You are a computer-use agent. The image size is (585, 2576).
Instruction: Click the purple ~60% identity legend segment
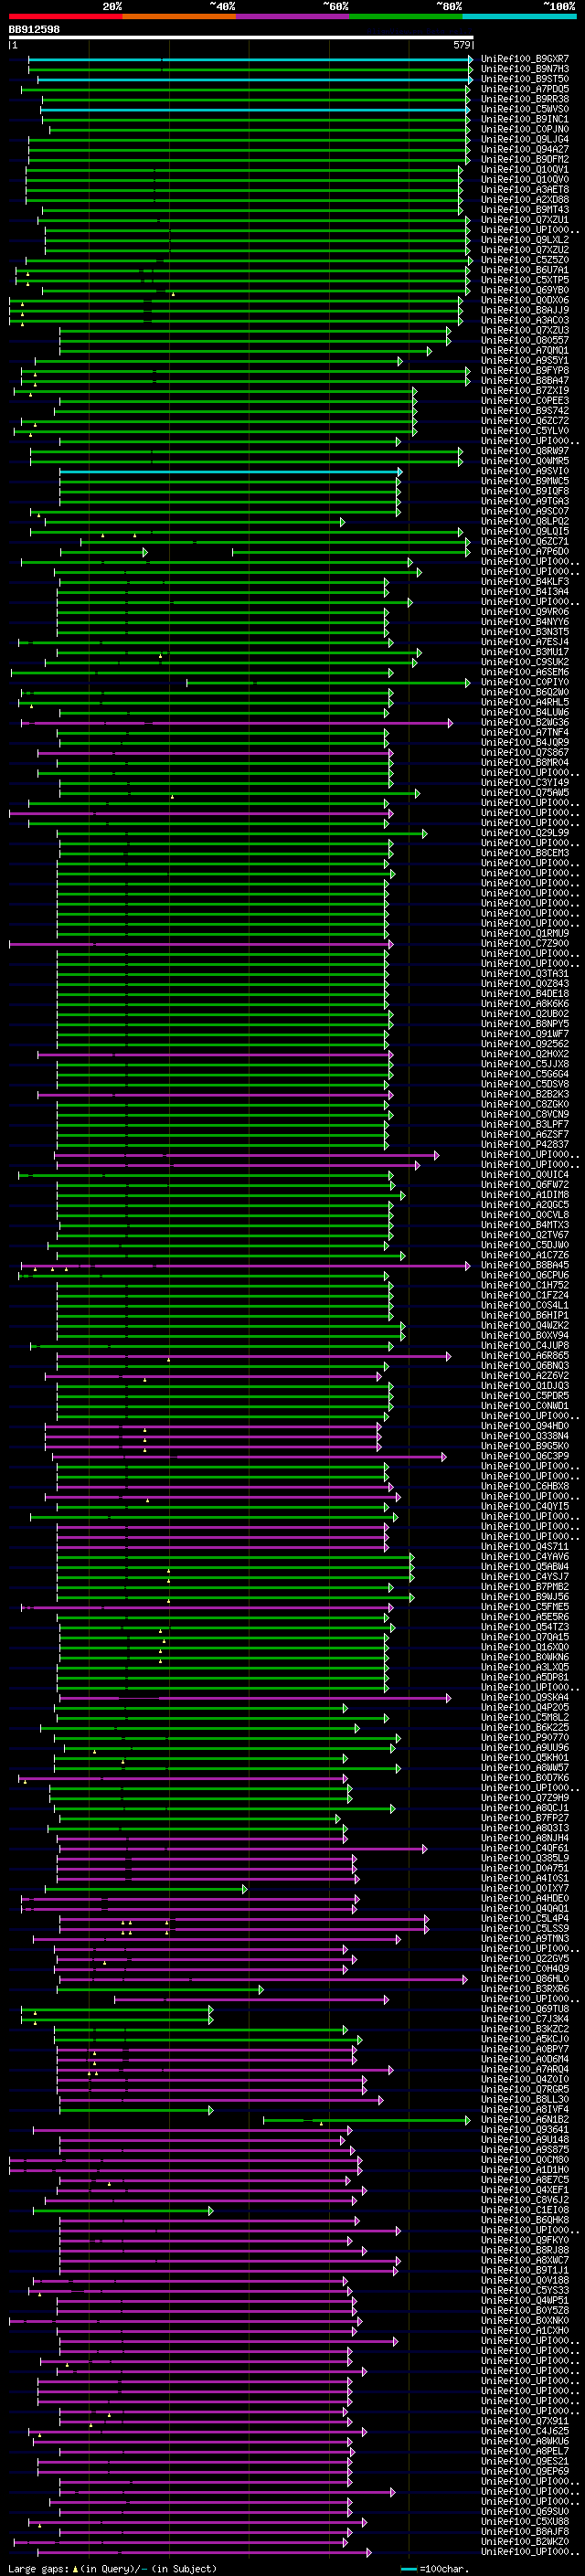[293, 17]
